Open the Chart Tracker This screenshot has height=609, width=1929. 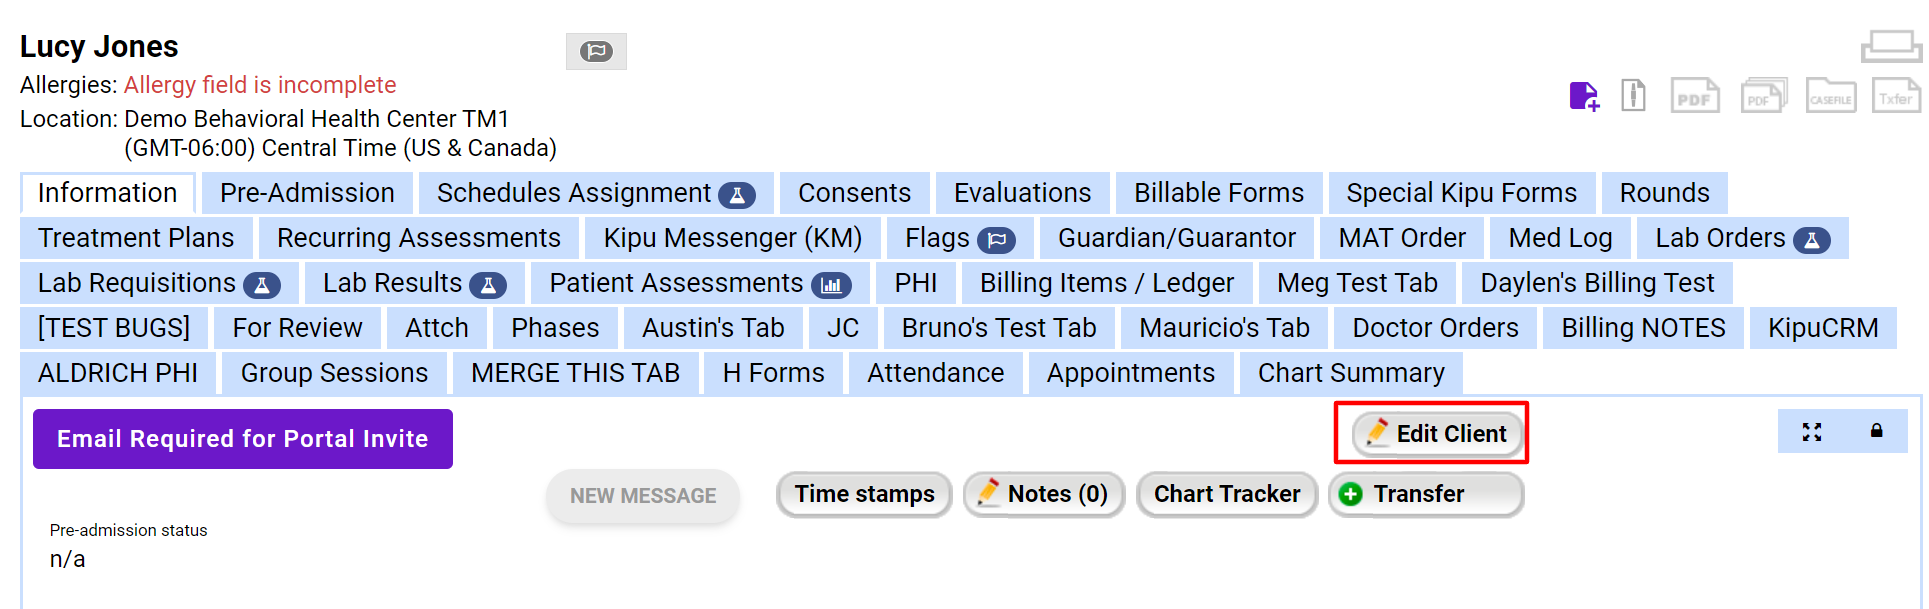1227,493
